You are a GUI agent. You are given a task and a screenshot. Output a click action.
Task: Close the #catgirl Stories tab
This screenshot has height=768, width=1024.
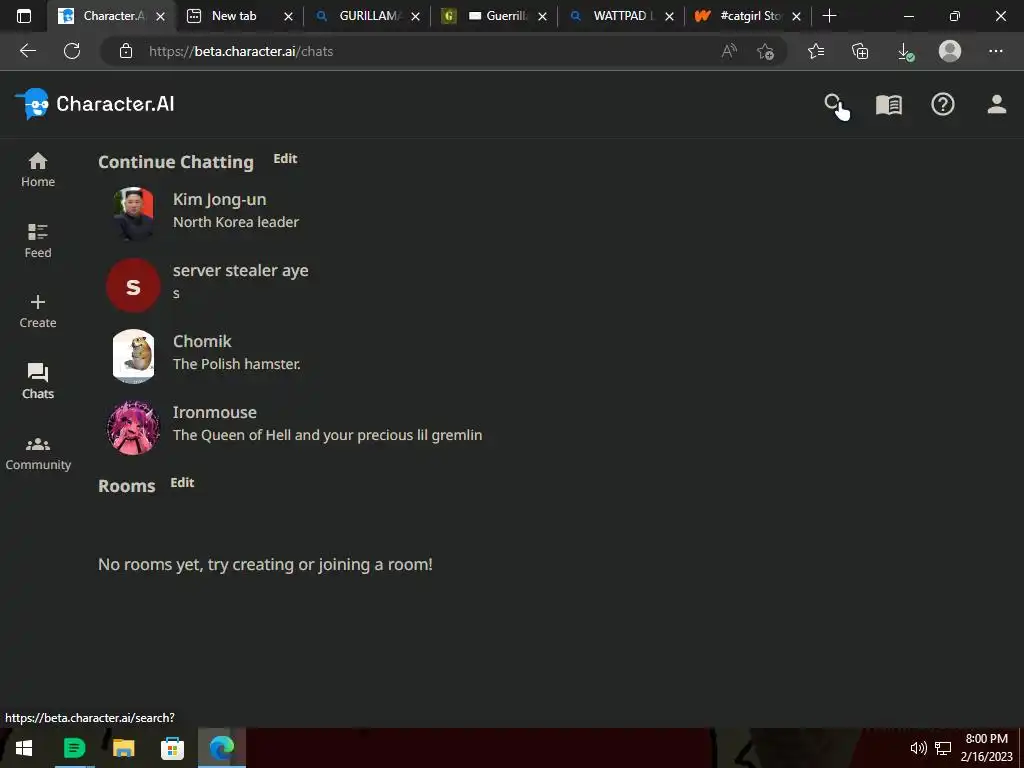[796, 16]
